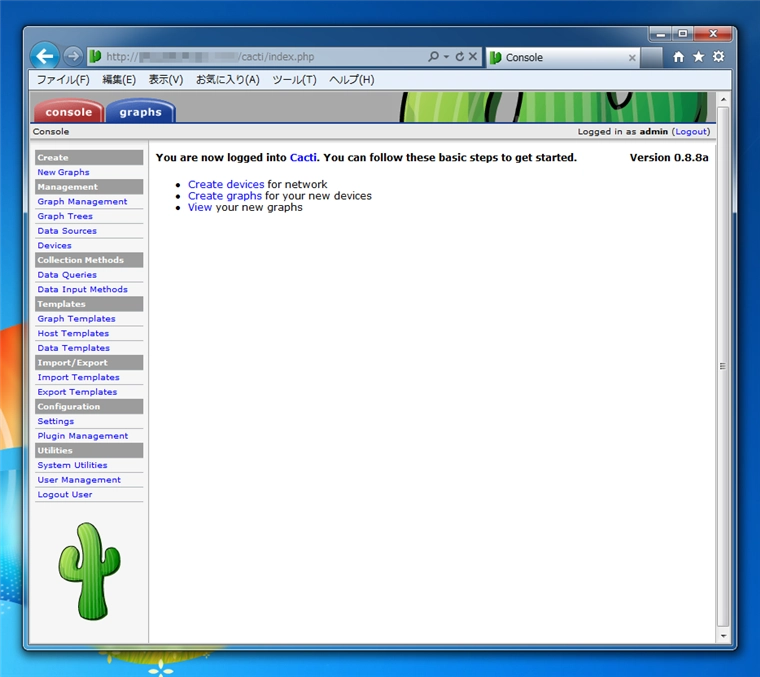This screenshot has width=760, height=677.
Task: Click the browser forward arrow button
Action: pos(73,56)
